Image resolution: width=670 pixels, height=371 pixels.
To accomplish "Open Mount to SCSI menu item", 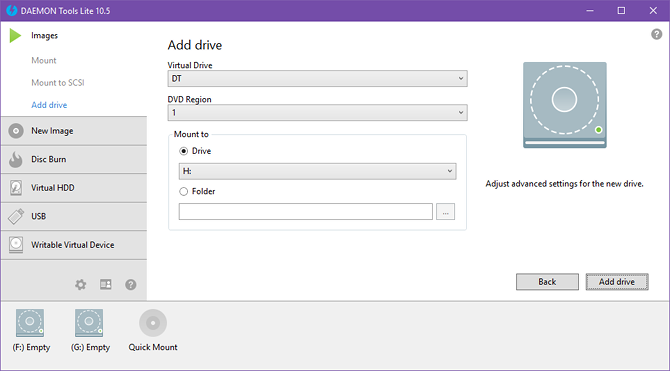I will 58,82.
